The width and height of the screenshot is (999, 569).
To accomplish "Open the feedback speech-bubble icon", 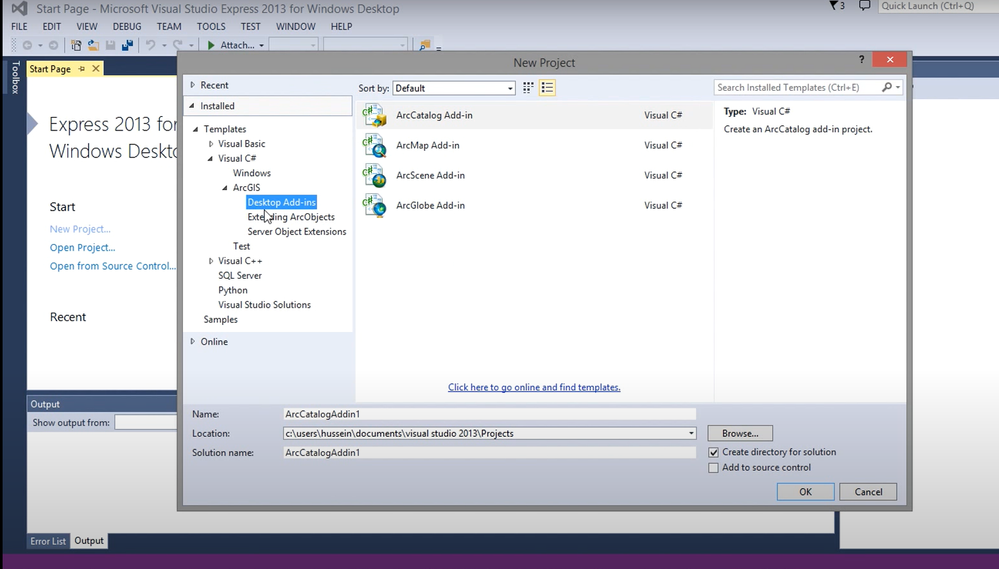I will (x=865, y=6).
